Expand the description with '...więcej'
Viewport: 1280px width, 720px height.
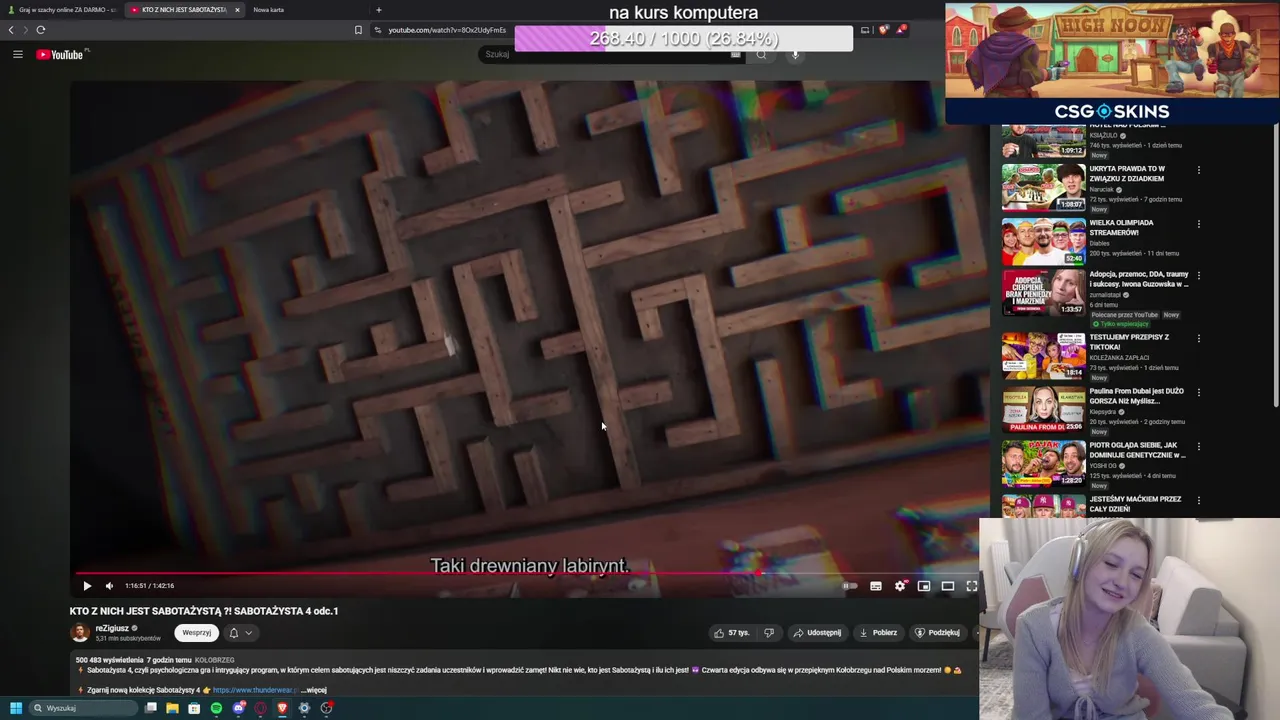314,690
